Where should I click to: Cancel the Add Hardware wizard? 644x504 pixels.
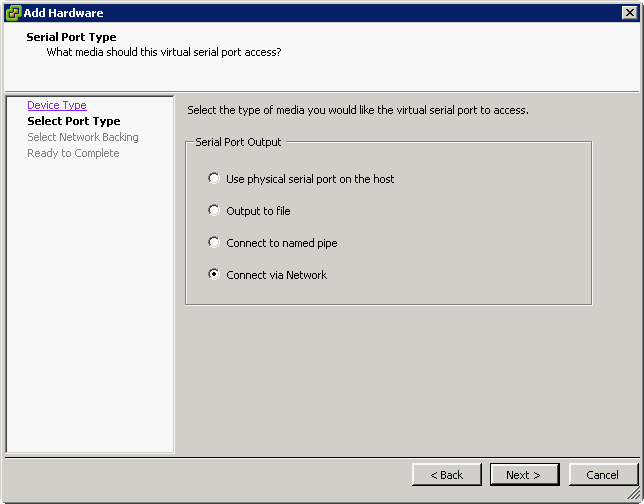tap(603, 475)
